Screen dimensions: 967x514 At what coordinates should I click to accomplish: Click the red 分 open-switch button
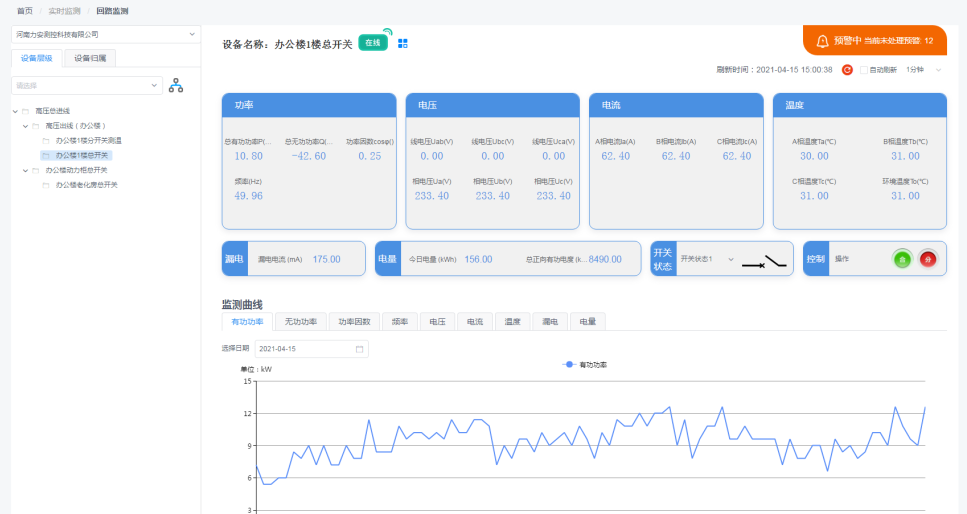coord(928,259)
